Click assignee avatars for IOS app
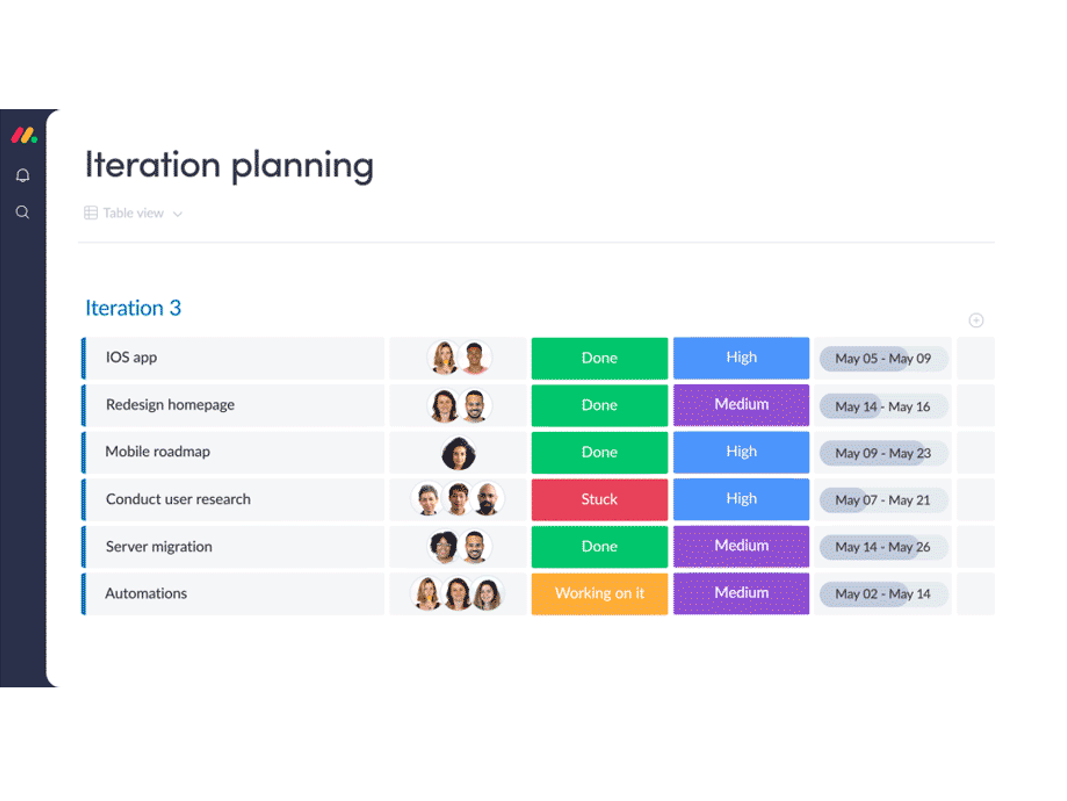Image resolution: width=1067 pixels, height=801 pixels. (x=459, y=358)
